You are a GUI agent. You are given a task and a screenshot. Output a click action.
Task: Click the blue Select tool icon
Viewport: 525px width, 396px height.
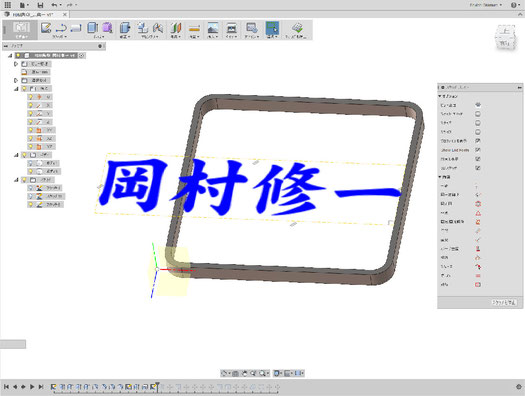click(x=272, y=28)
